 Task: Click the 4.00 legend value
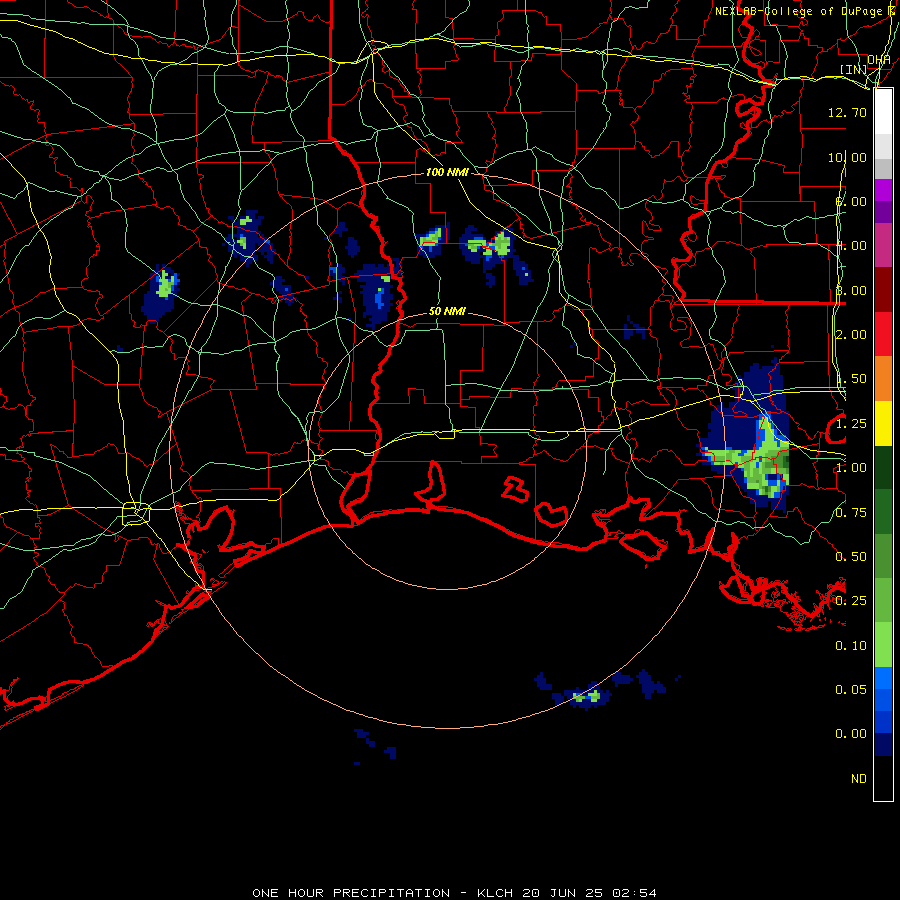(850, 246)
